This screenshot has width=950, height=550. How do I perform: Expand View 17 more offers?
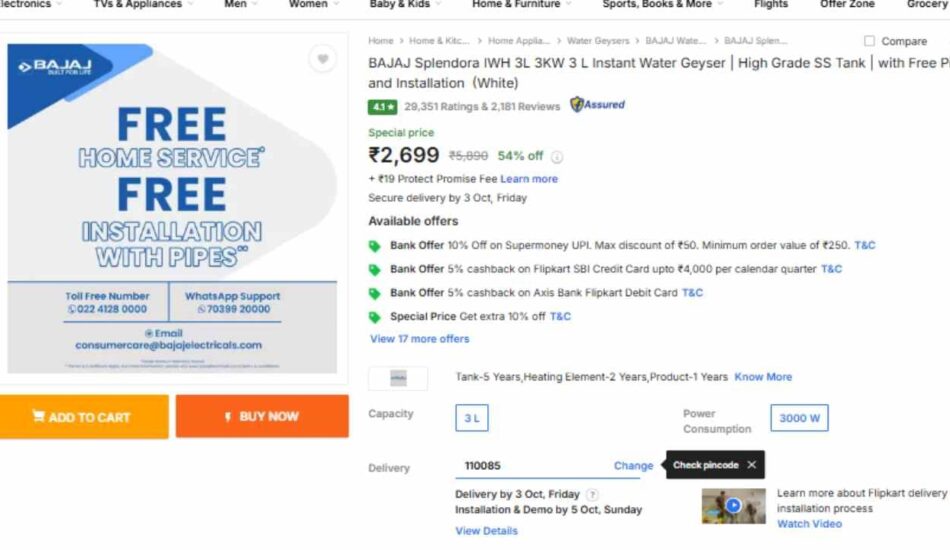pos(419,339)
